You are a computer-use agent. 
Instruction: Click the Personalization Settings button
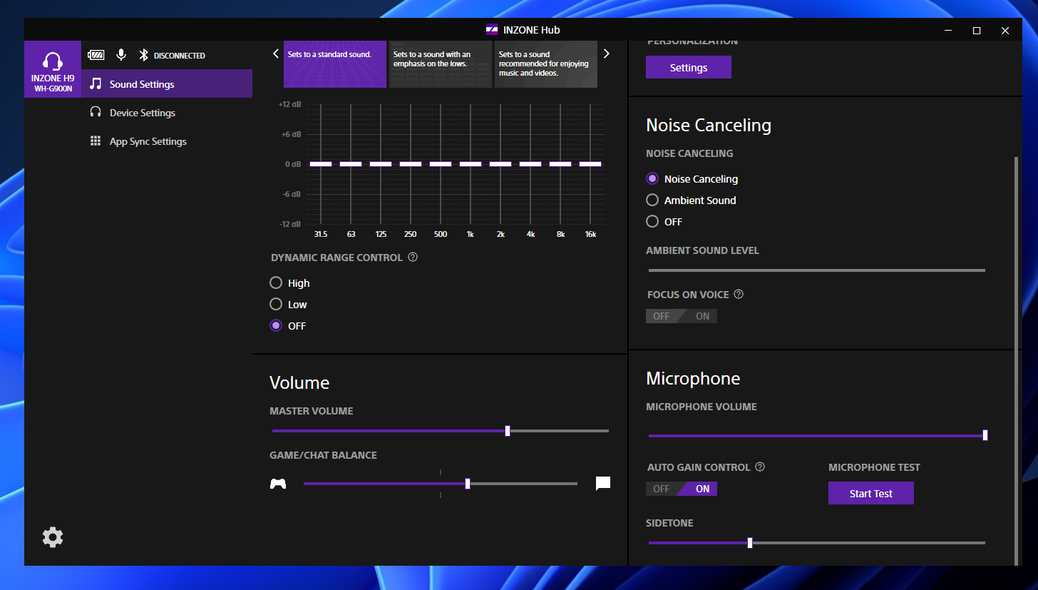(688, 68)
